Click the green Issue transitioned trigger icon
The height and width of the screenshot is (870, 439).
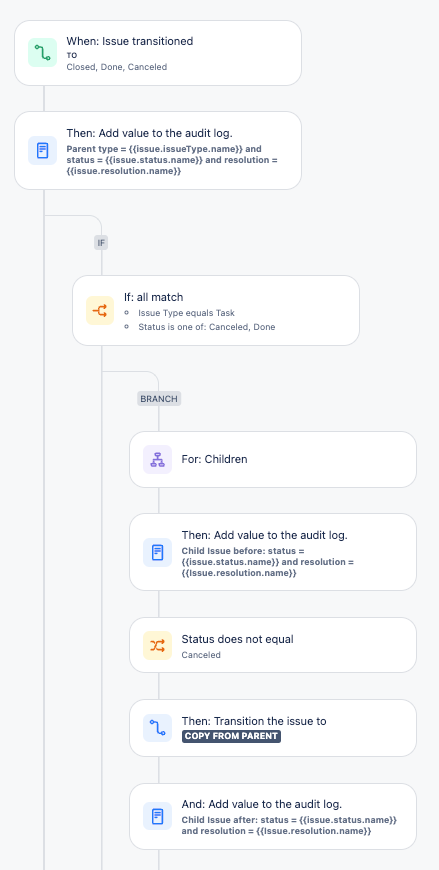[43, 53]
